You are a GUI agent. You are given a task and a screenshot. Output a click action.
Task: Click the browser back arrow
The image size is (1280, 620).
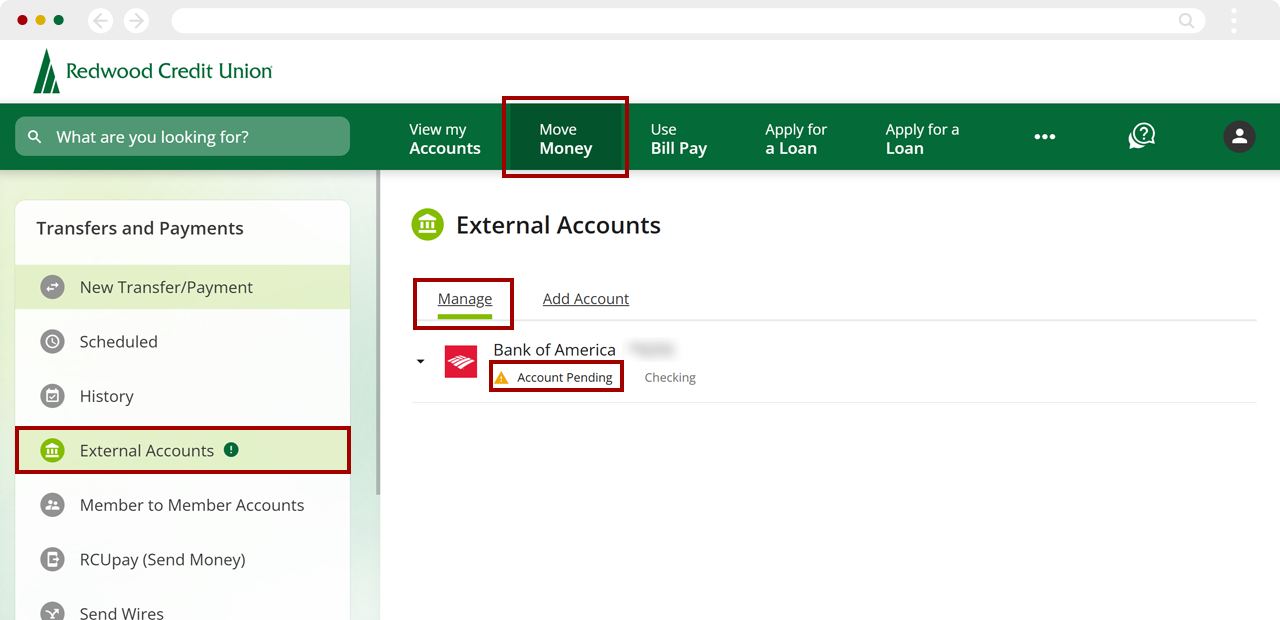tap(100, 20)
